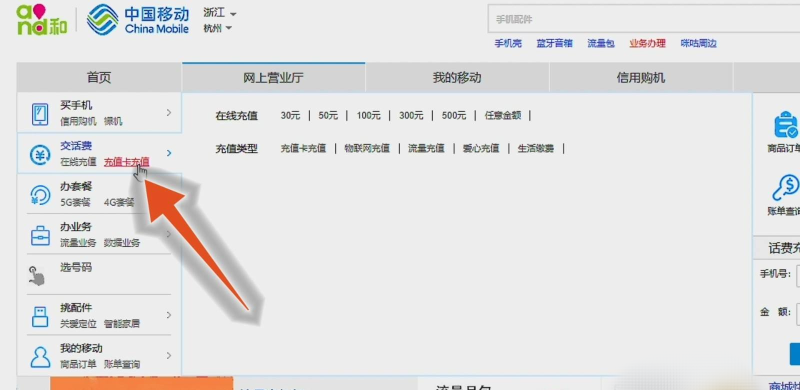The height and width of the screenshot is (390, 800).
Task: Click the 在线充值 link under 交话费
Action: (78, 162)
